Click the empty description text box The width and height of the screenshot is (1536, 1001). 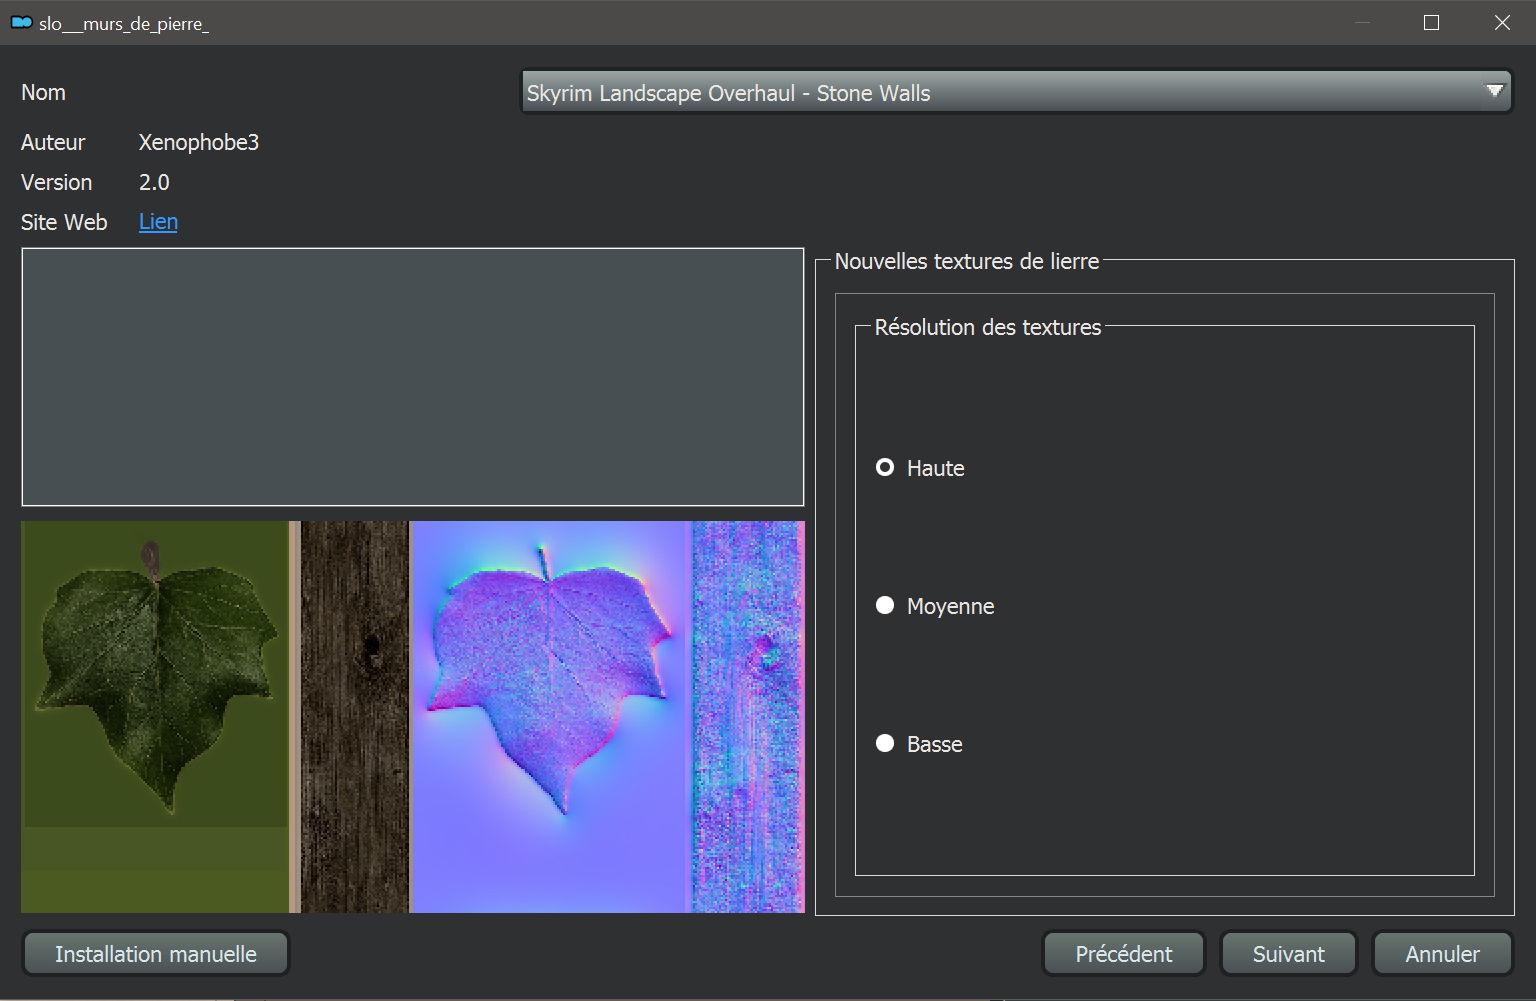(x=413, y=377)
